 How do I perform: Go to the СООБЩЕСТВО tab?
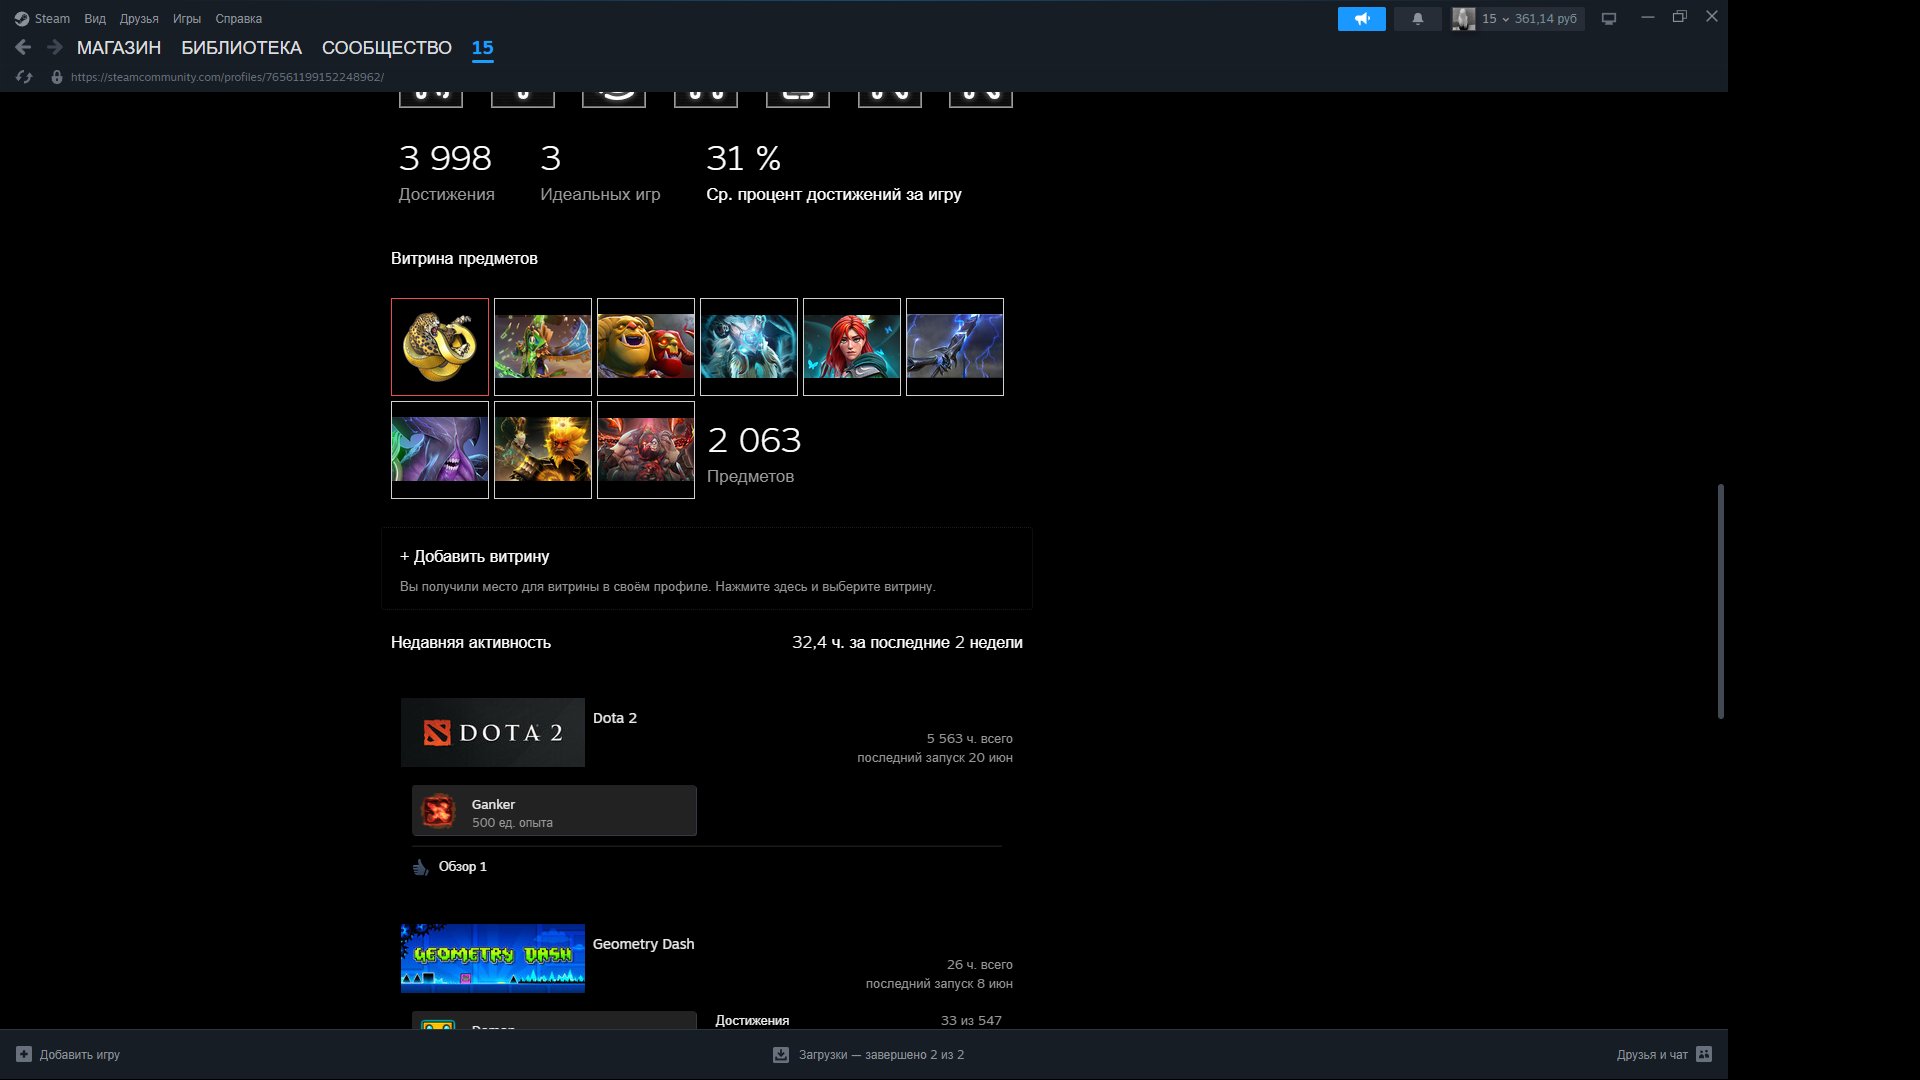[x=387, y=48]
